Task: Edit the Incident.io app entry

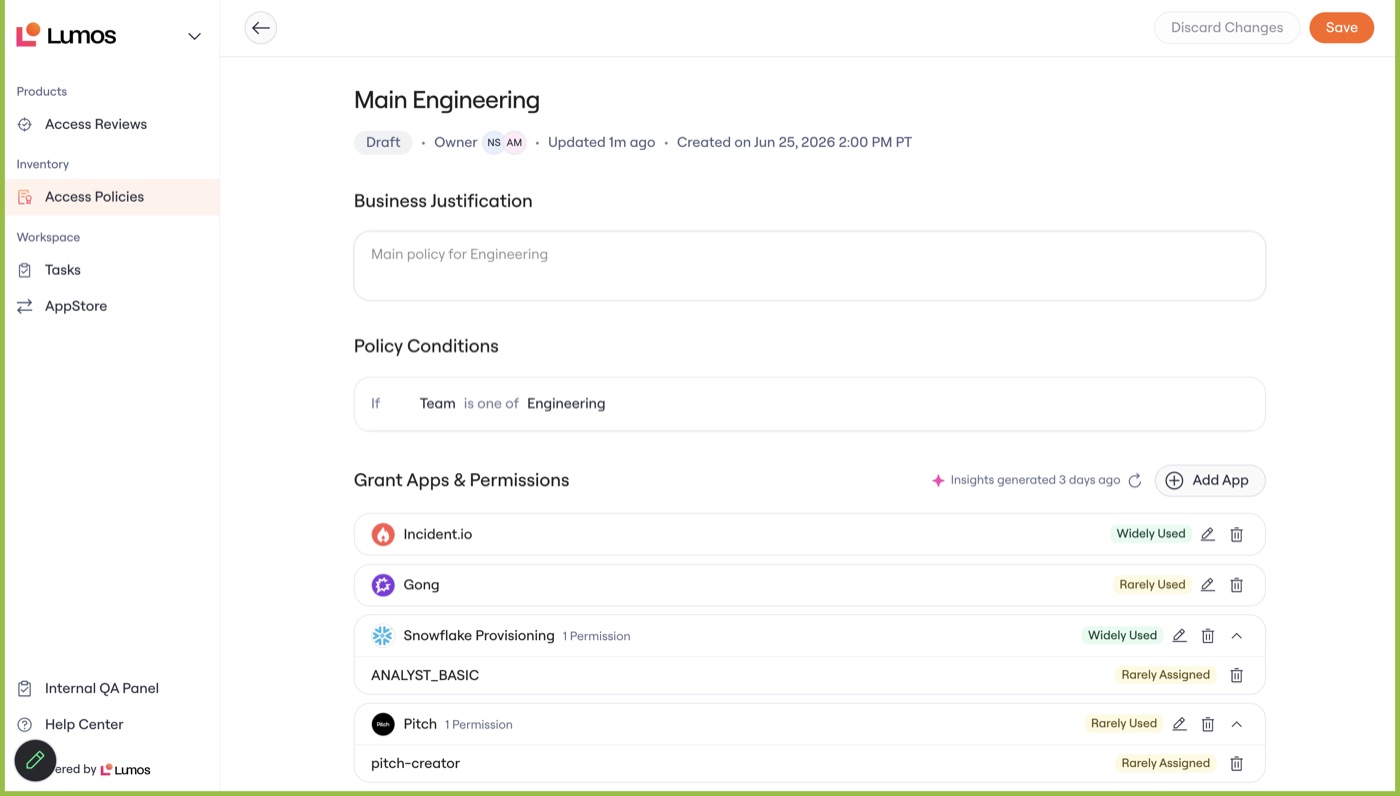Action: coord(1208,535)
